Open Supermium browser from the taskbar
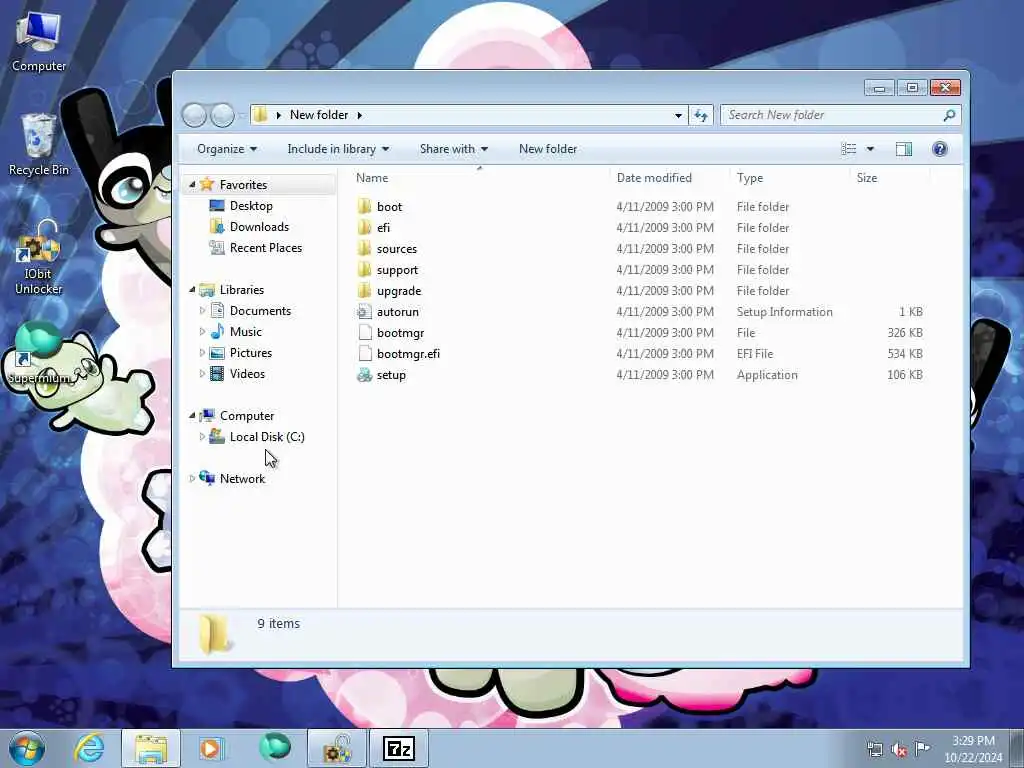1024x768 pixels. (274, 747)
